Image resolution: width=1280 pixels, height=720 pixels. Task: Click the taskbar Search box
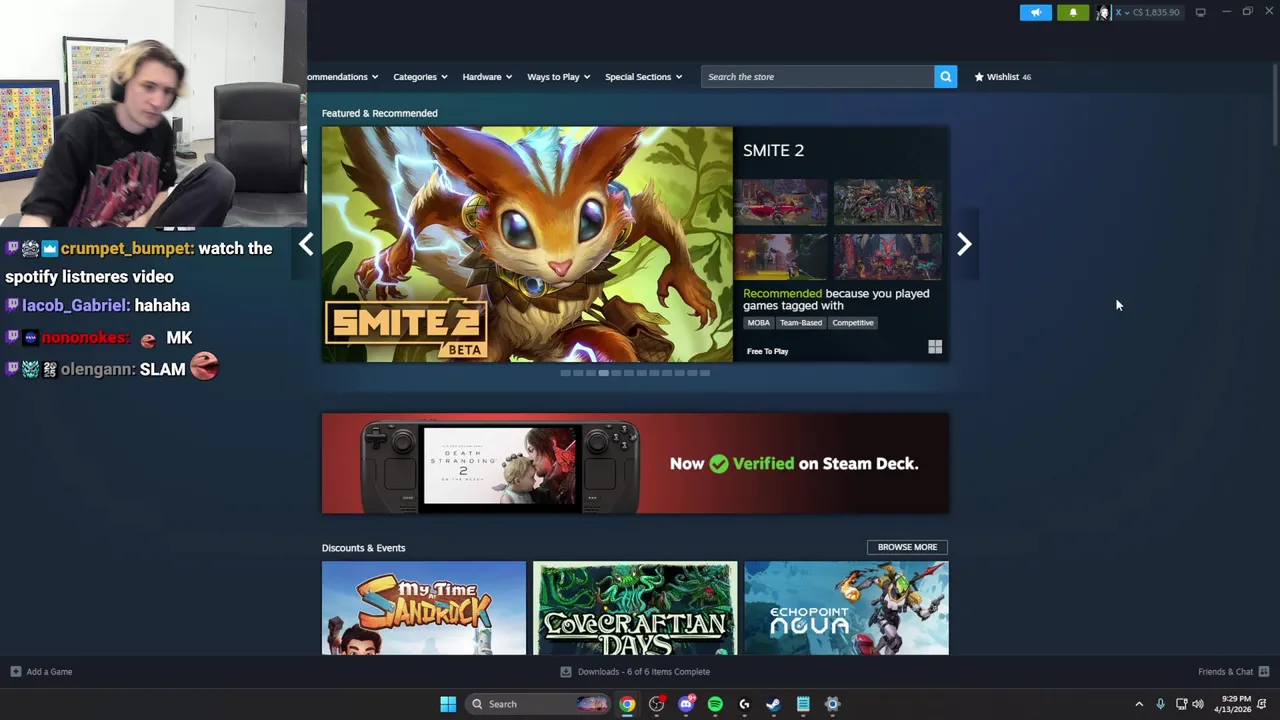(x=540, y=704)
